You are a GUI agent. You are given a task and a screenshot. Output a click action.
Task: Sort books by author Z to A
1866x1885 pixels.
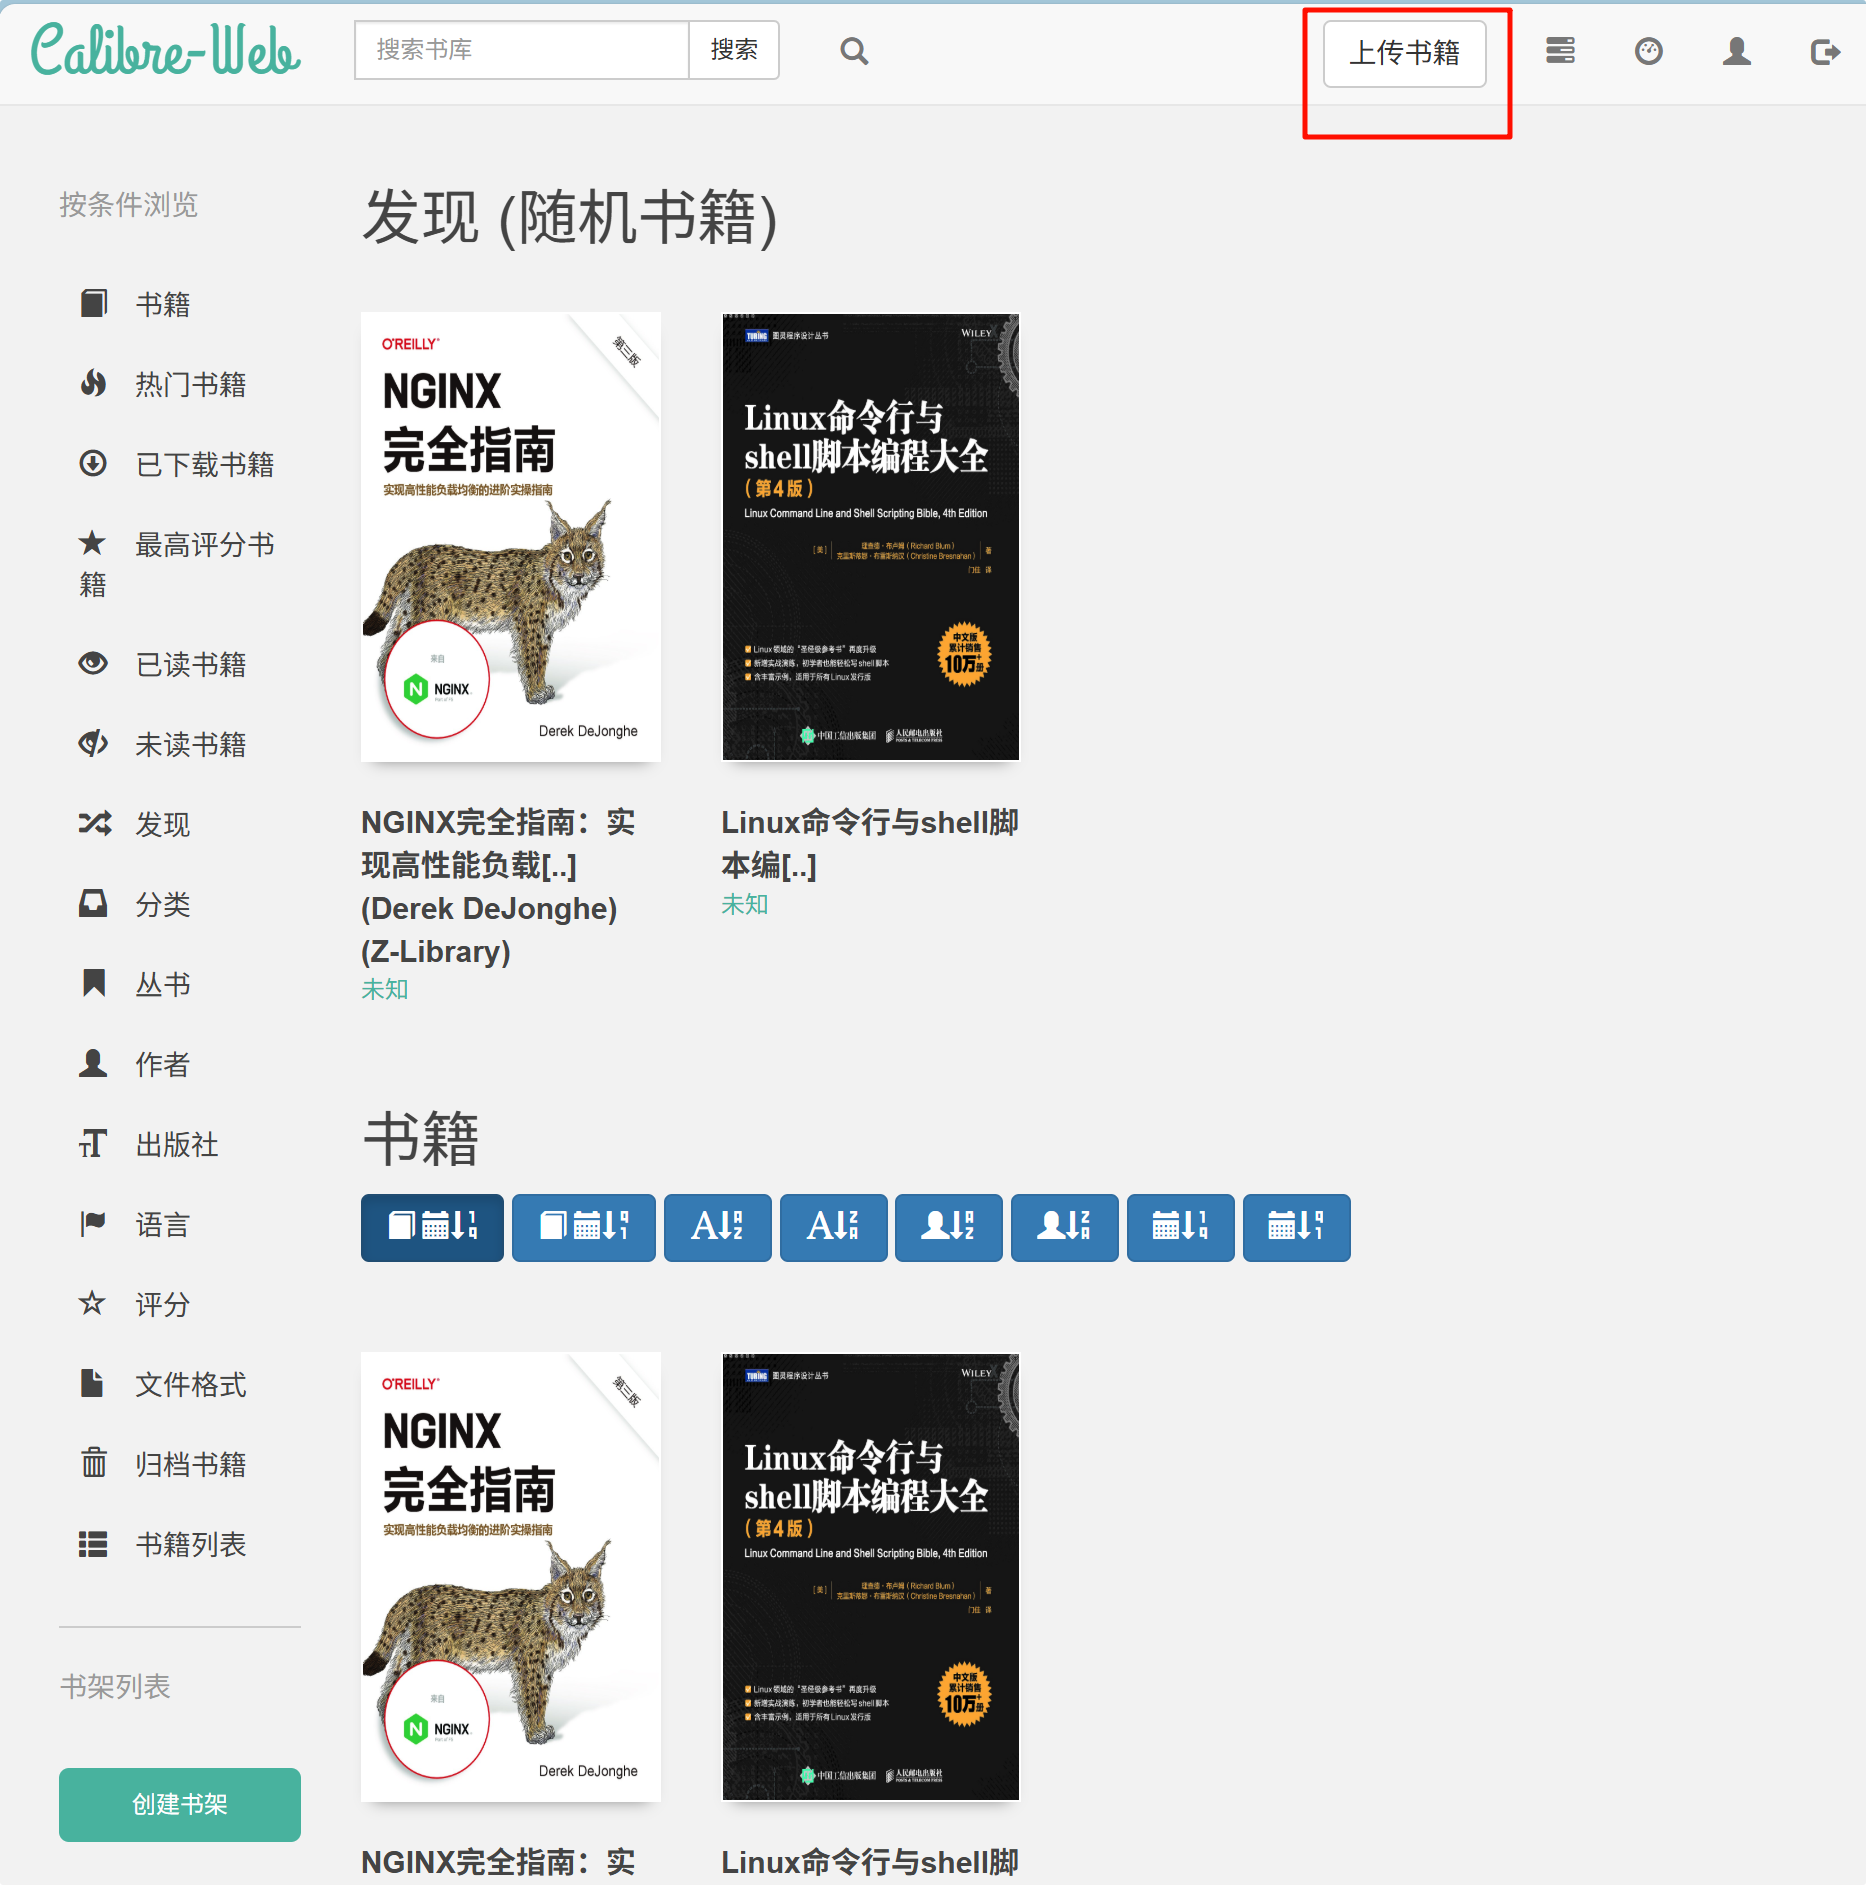point(1064,1227)
